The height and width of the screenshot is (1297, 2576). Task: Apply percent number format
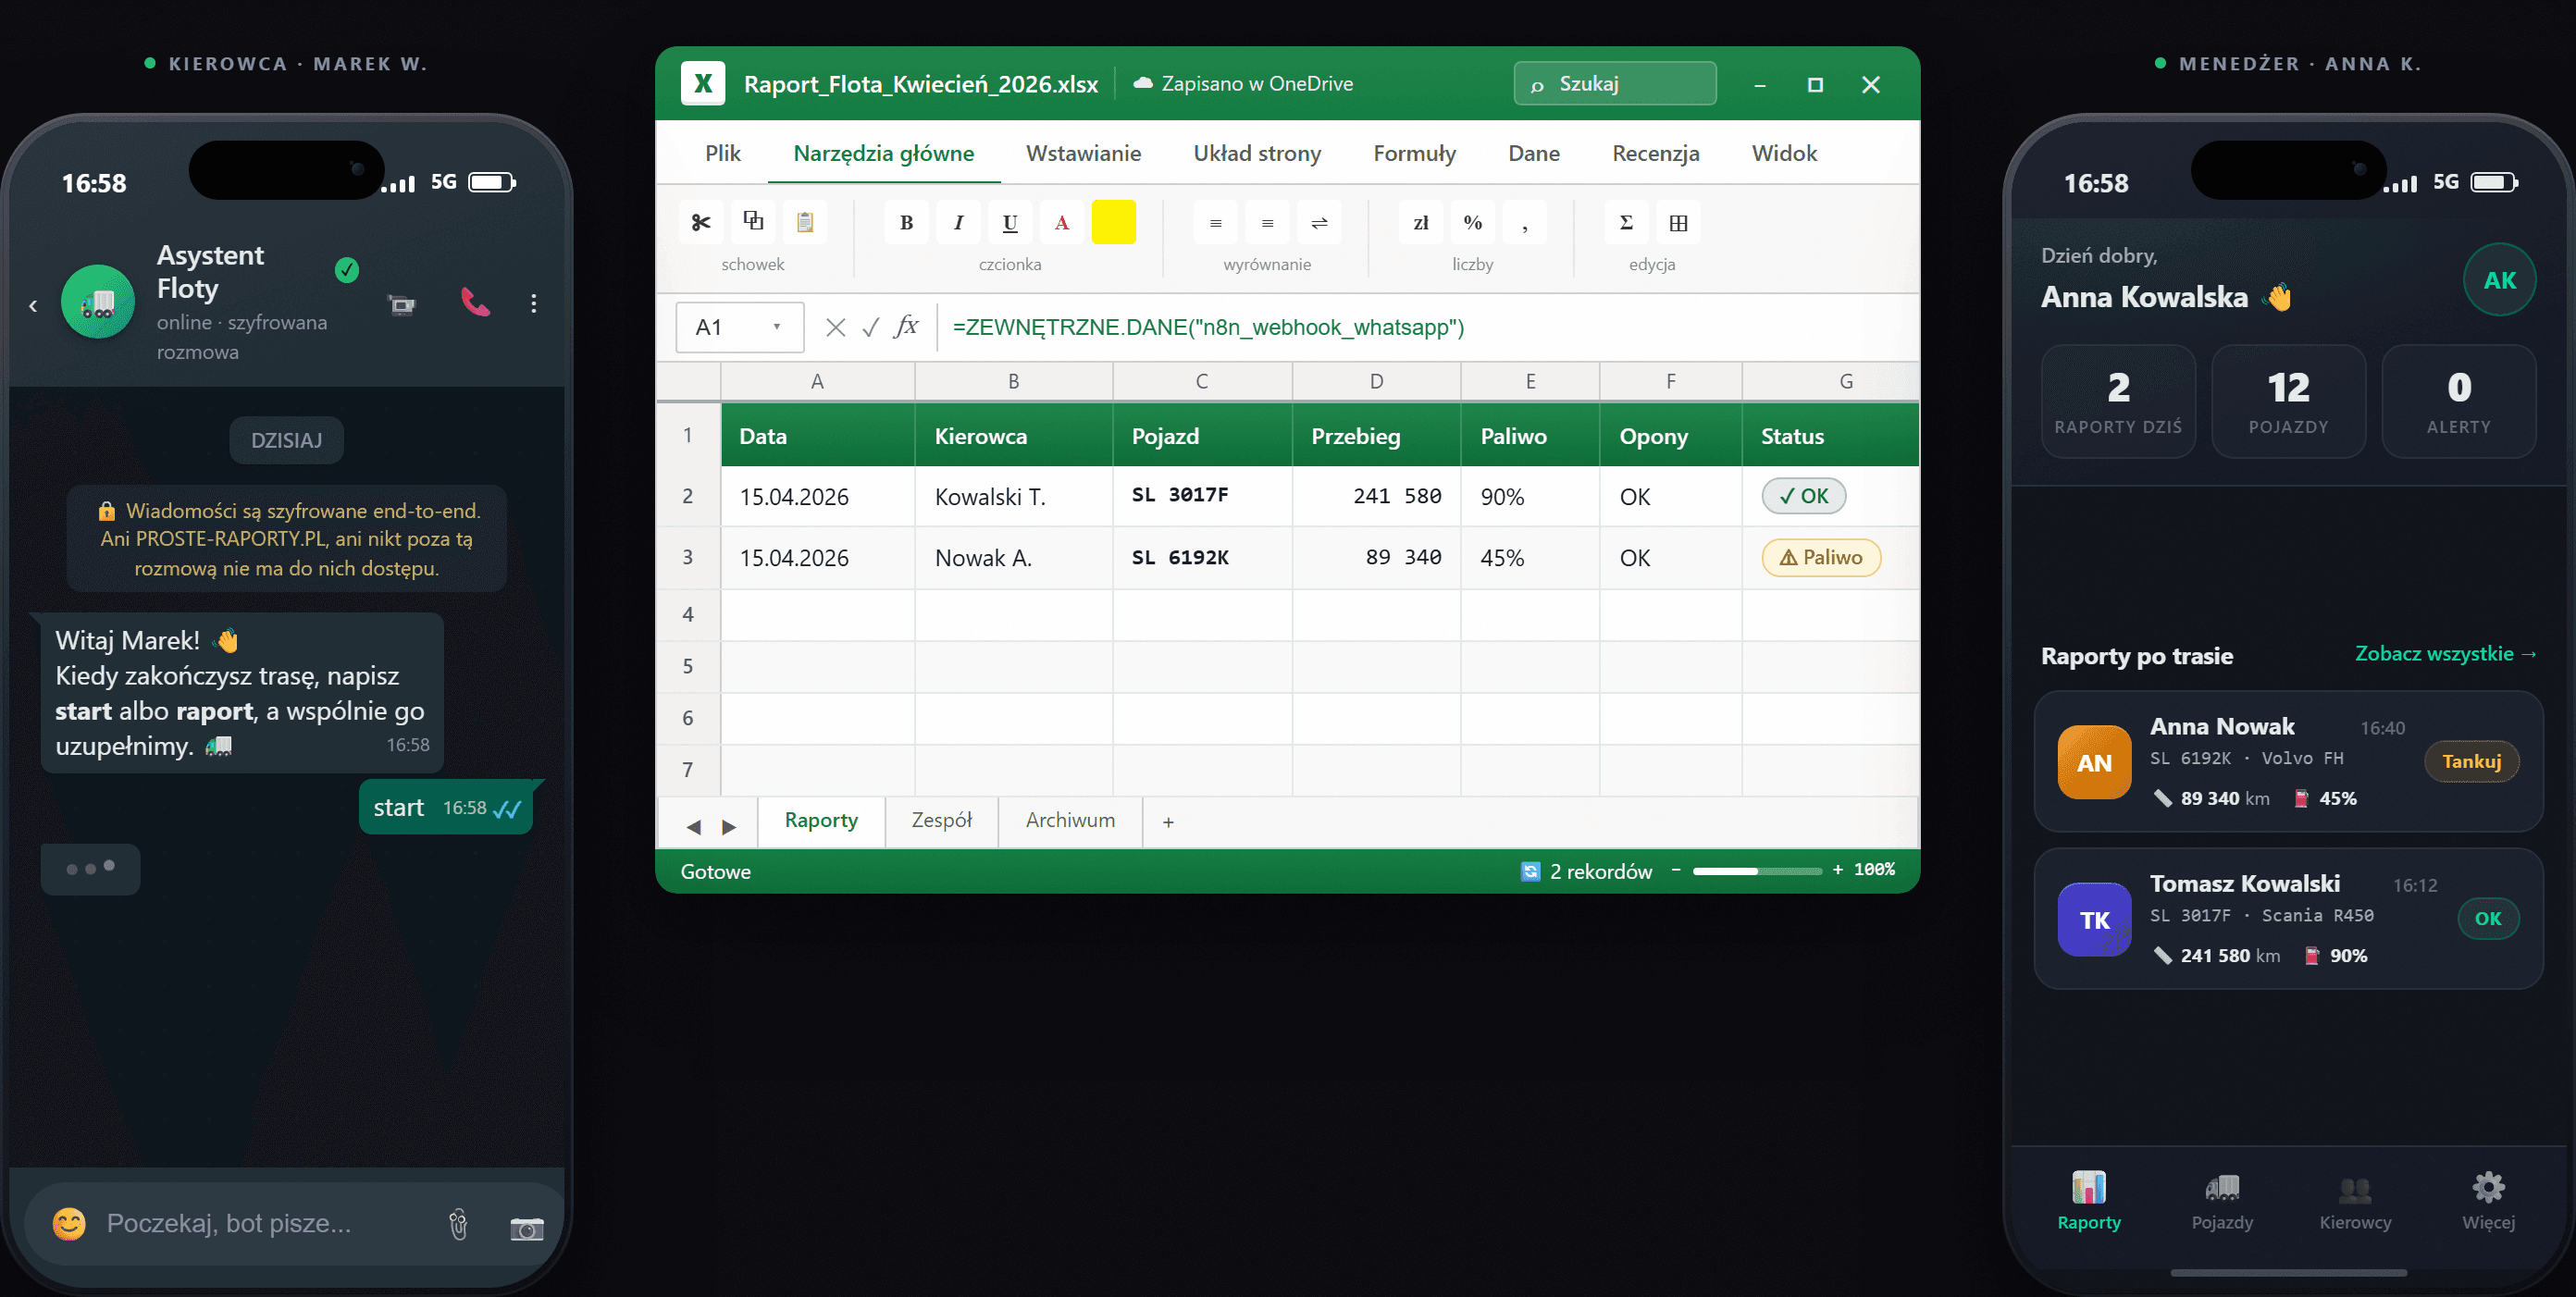coord(1473,222)
